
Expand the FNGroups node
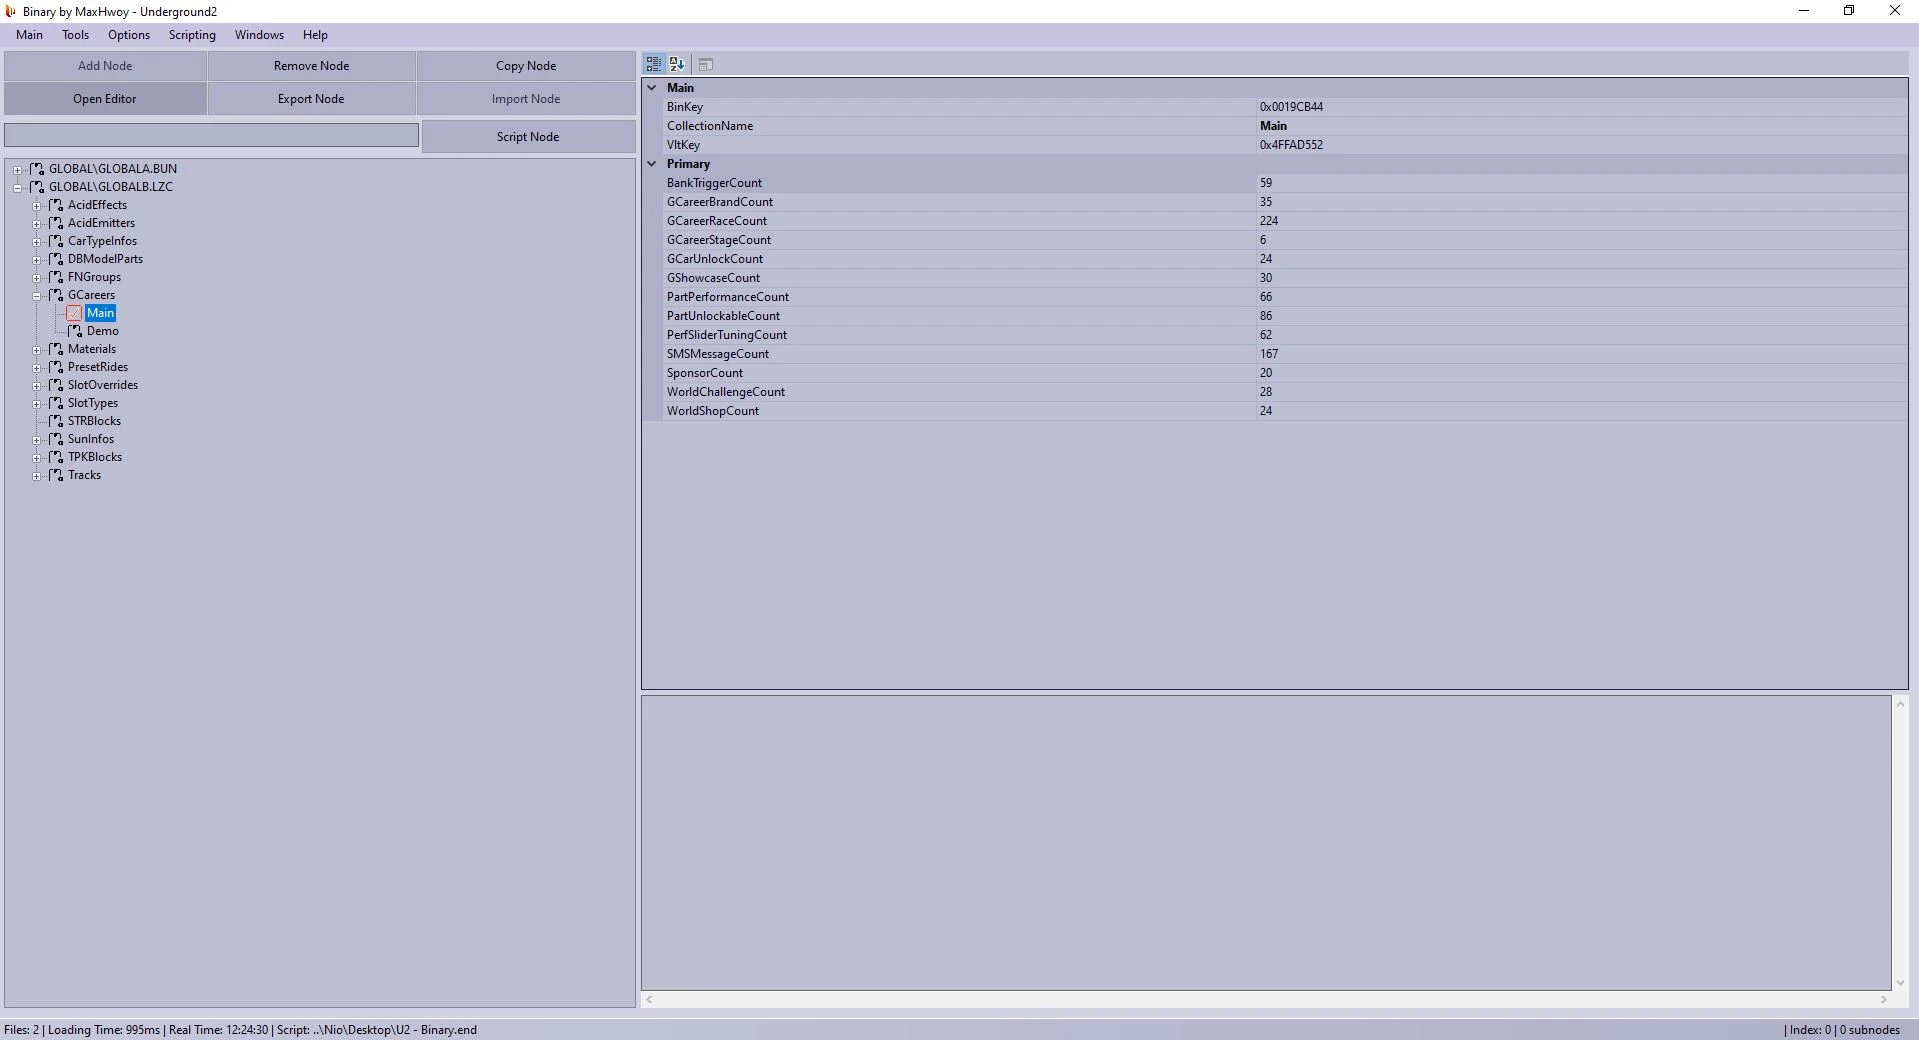pos(36,278)
